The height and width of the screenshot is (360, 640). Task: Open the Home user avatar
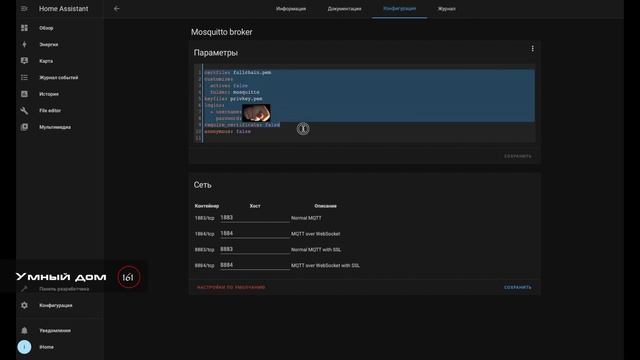[24, 347]
